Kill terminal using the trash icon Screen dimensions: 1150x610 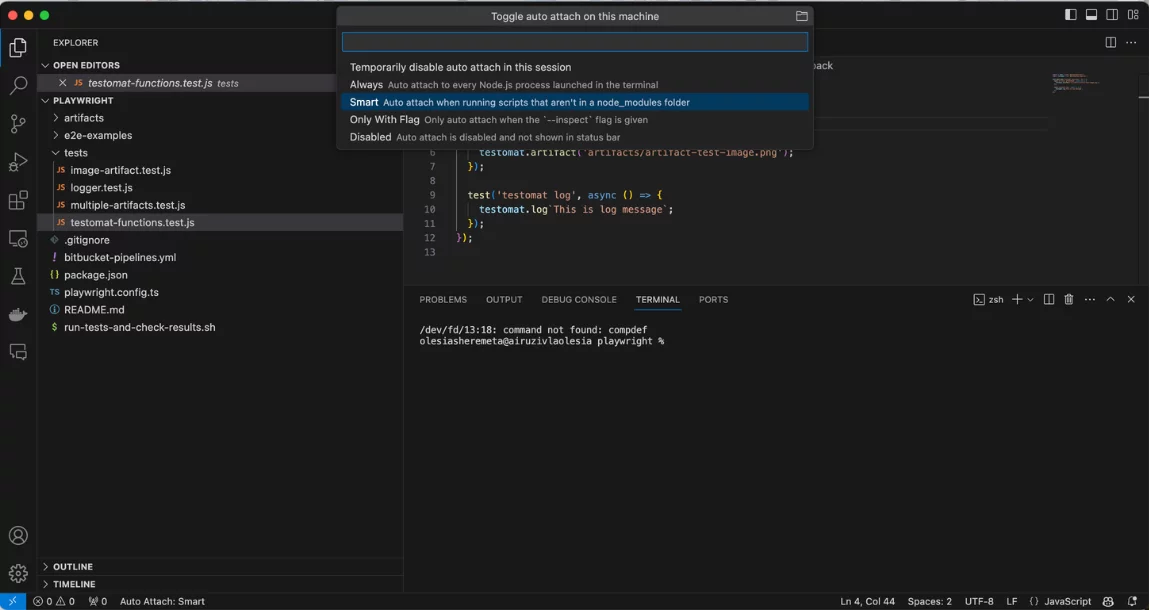[1069, 300]
